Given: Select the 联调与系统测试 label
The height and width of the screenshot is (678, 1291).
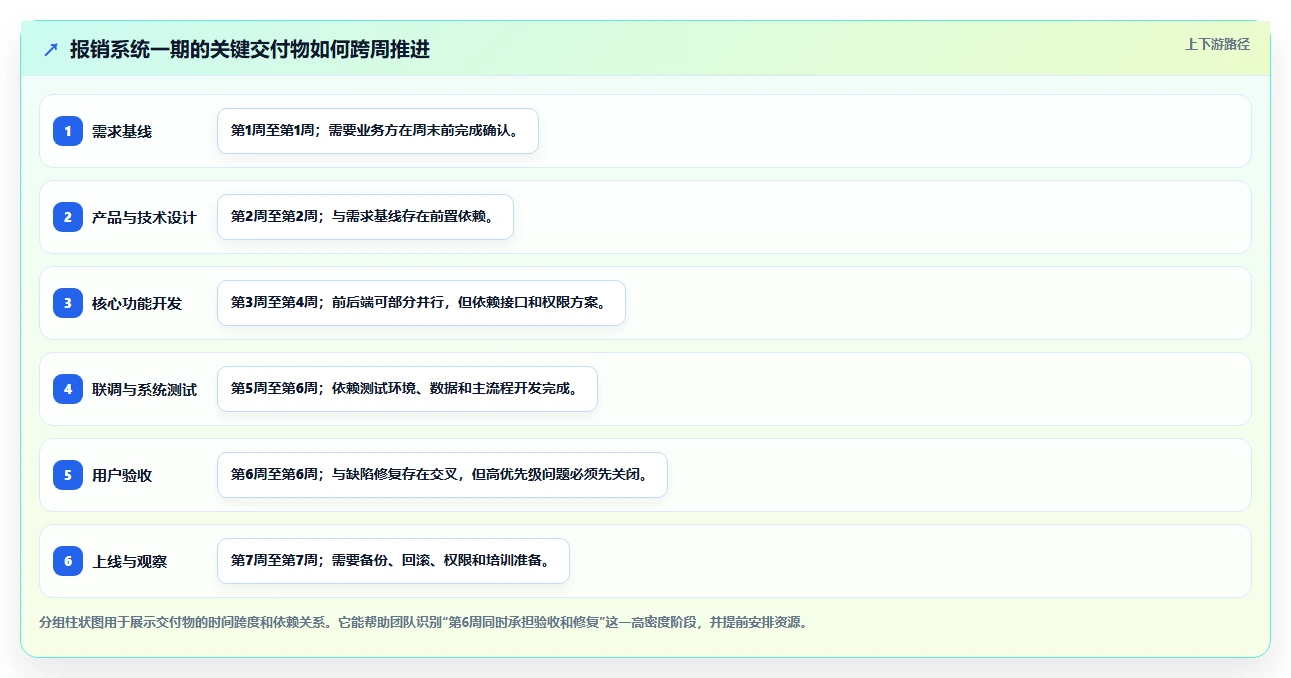Looking at the screenshot, I should [144, 389].
